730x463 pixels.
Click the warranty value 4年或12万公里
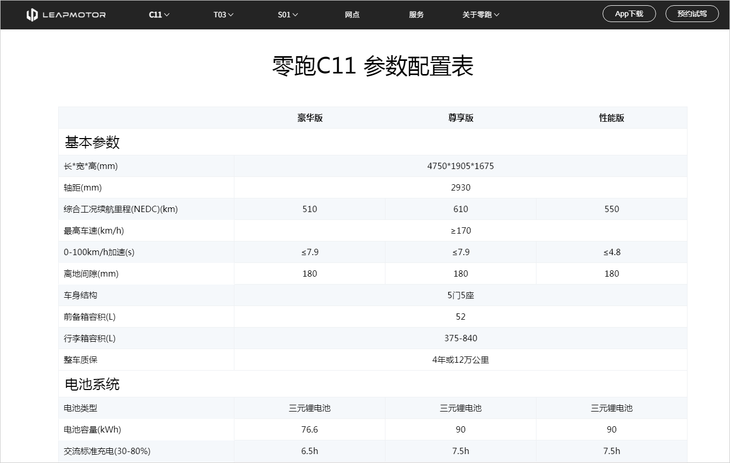(x=460, y=360)
